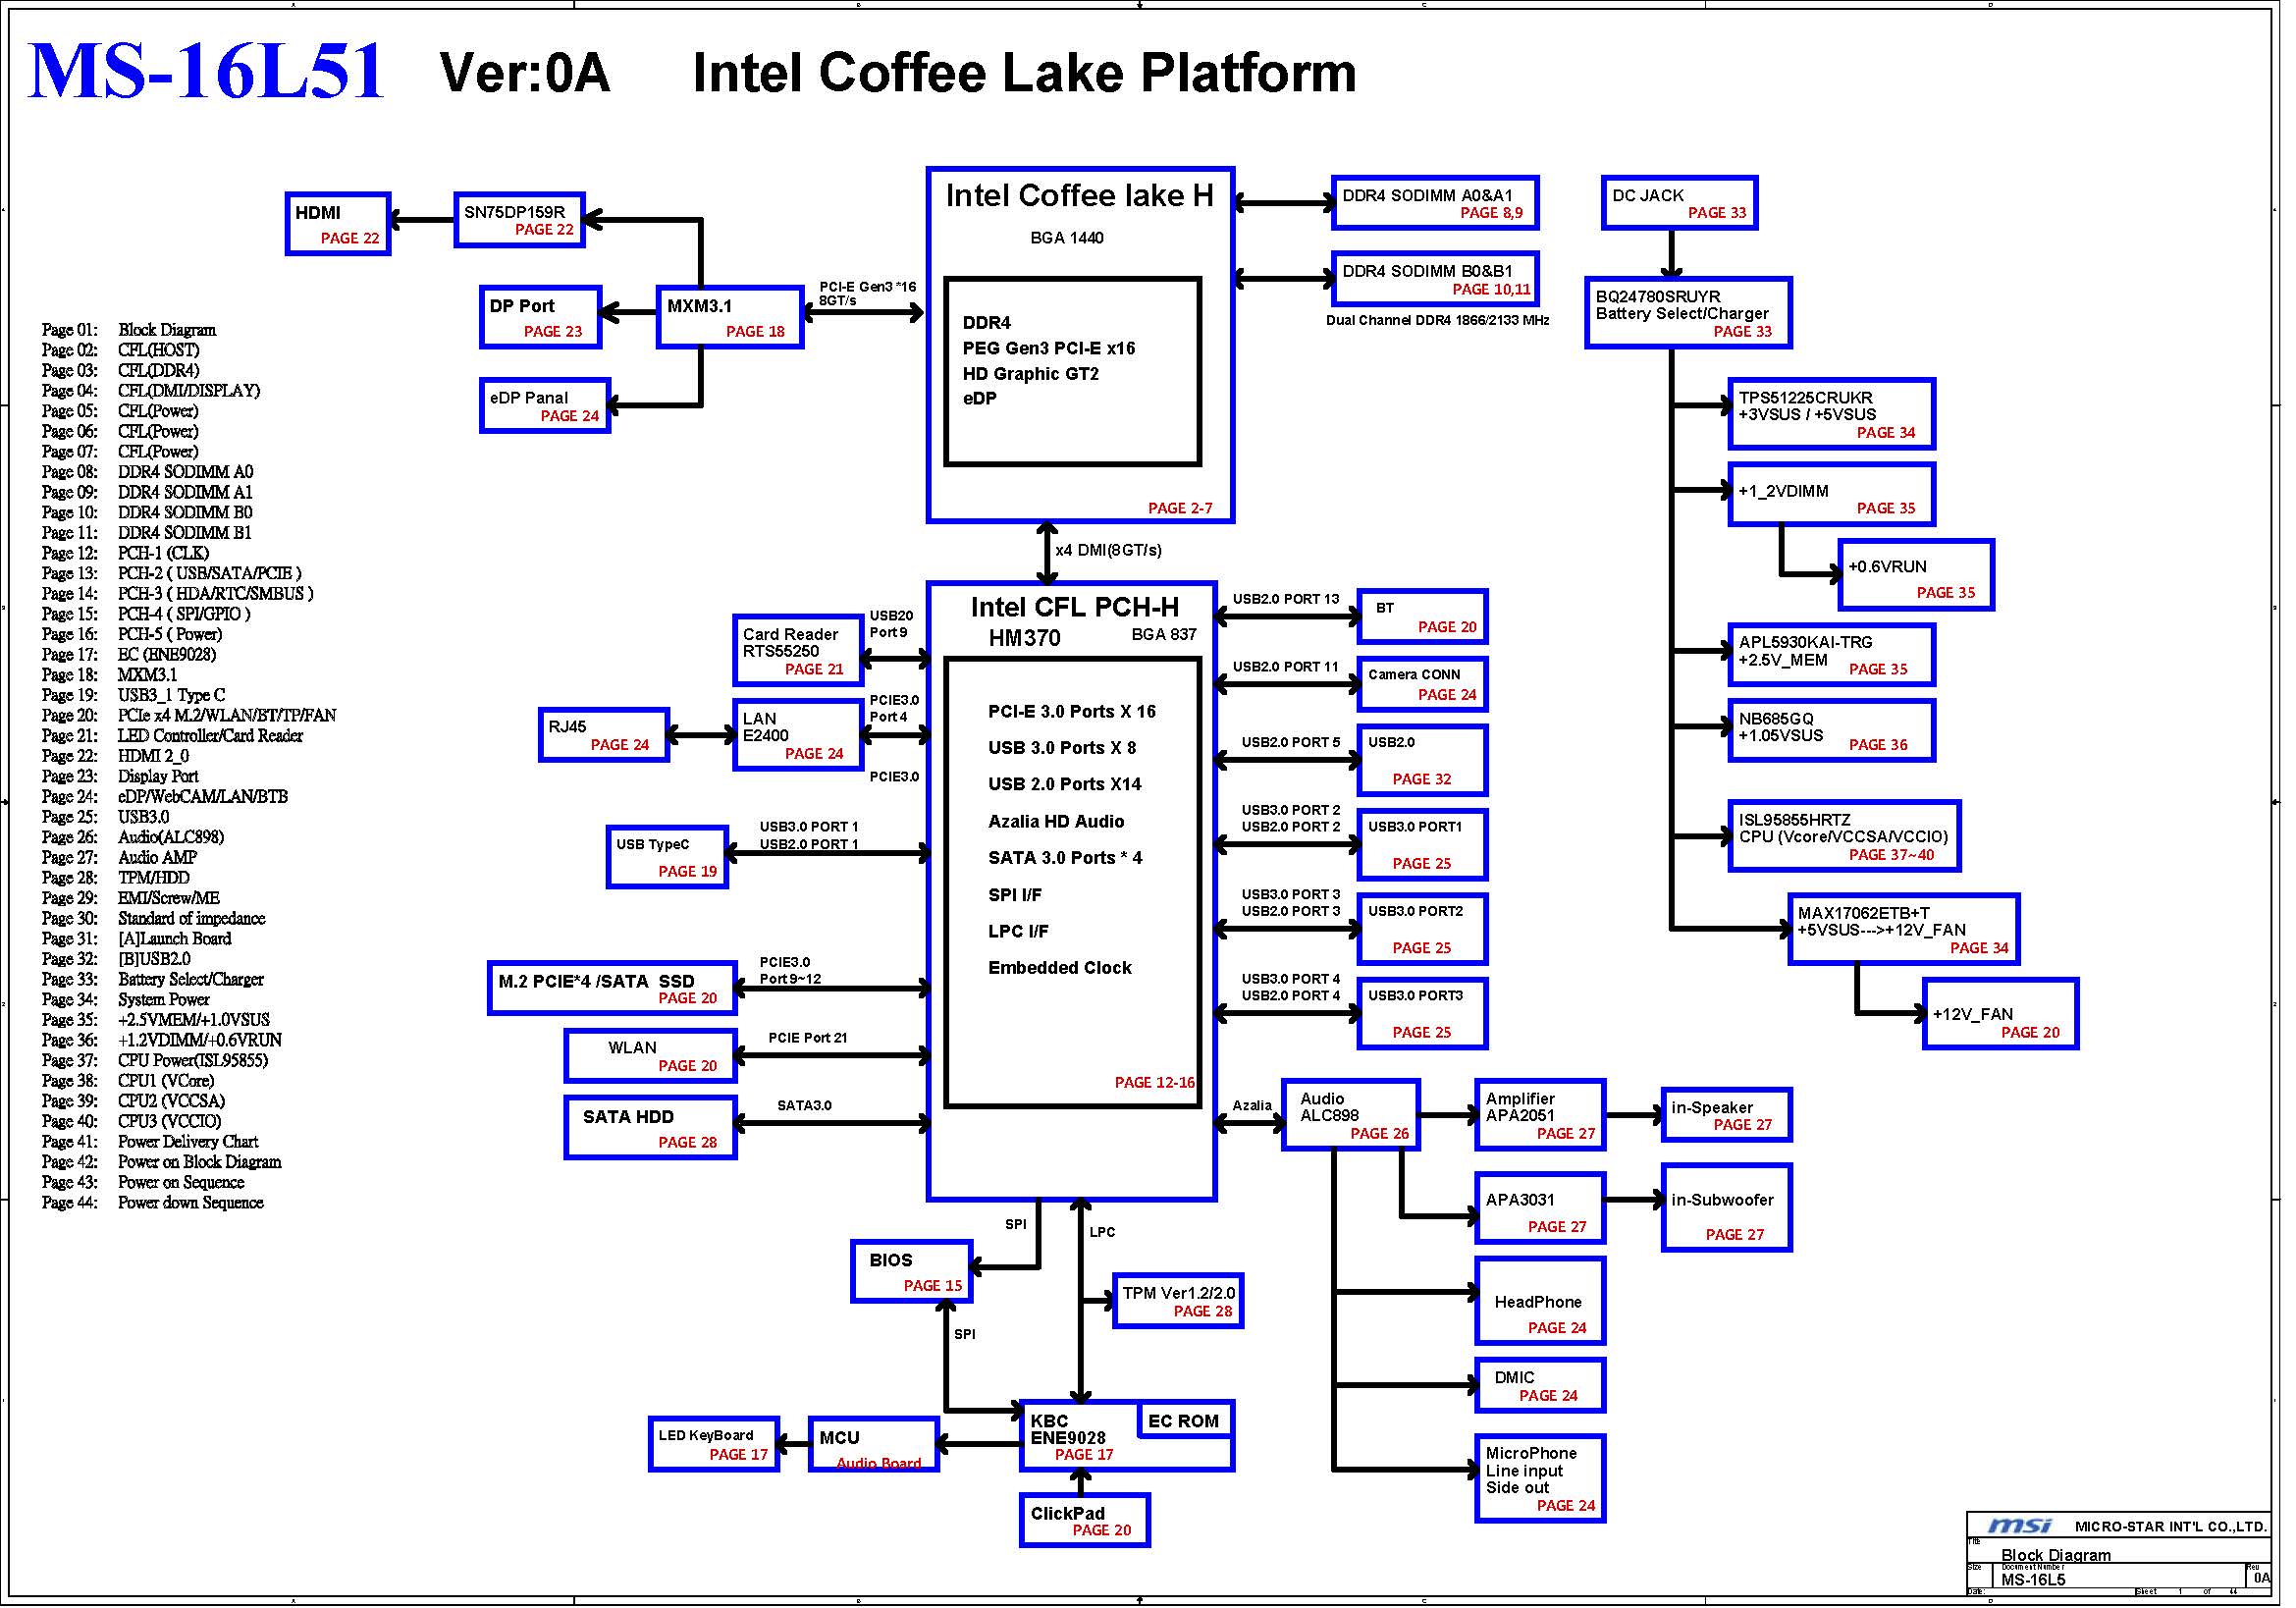Click the Embedded Clock line

pyautogui.click(x=1060, y=968)
